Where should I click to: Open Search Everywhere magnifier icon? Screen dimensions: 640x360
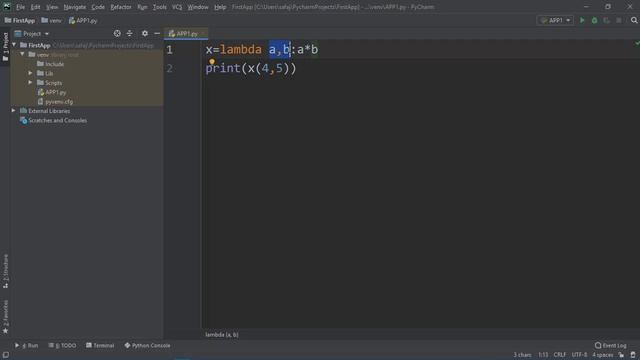click(634, 20)
